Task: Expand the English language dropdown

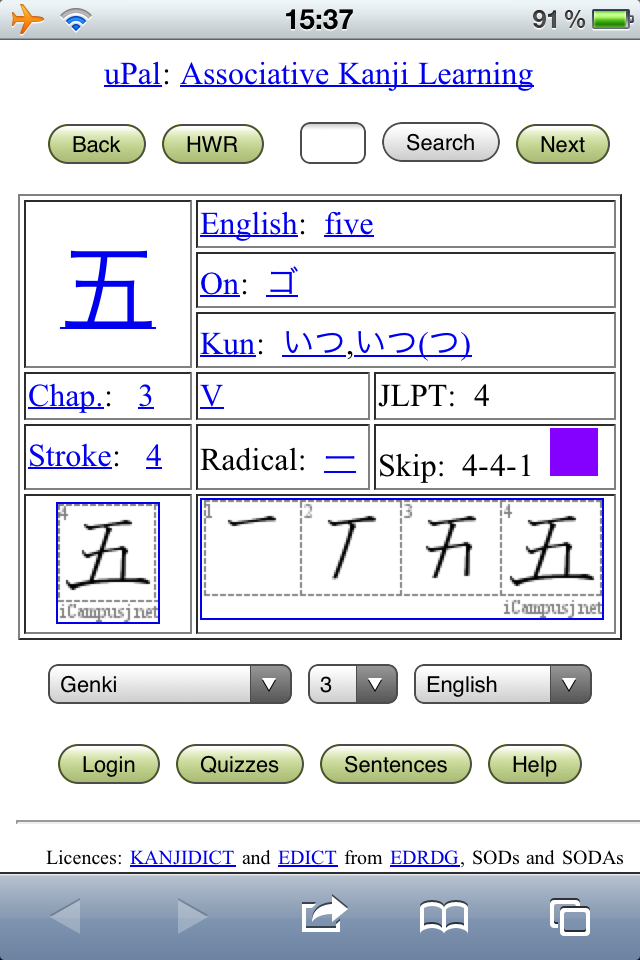Action: point(503,684)
